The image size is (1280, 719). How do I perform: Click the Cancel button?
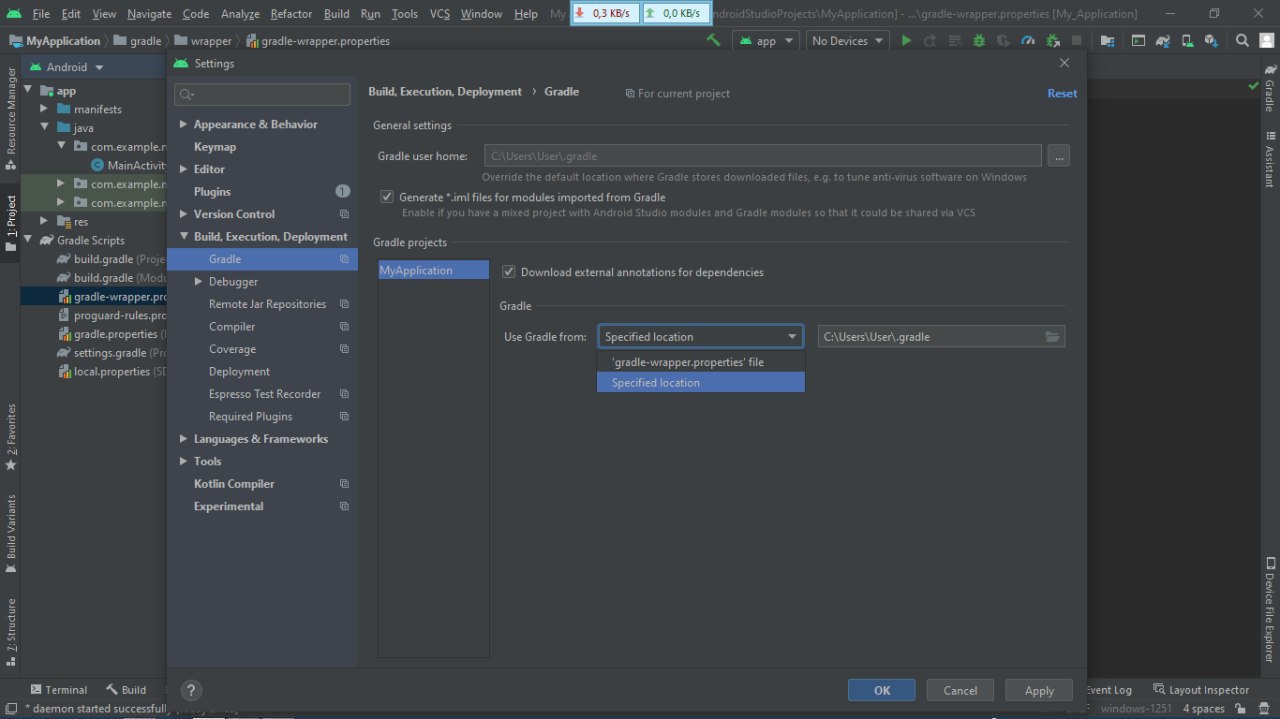[x=960, y=690]
